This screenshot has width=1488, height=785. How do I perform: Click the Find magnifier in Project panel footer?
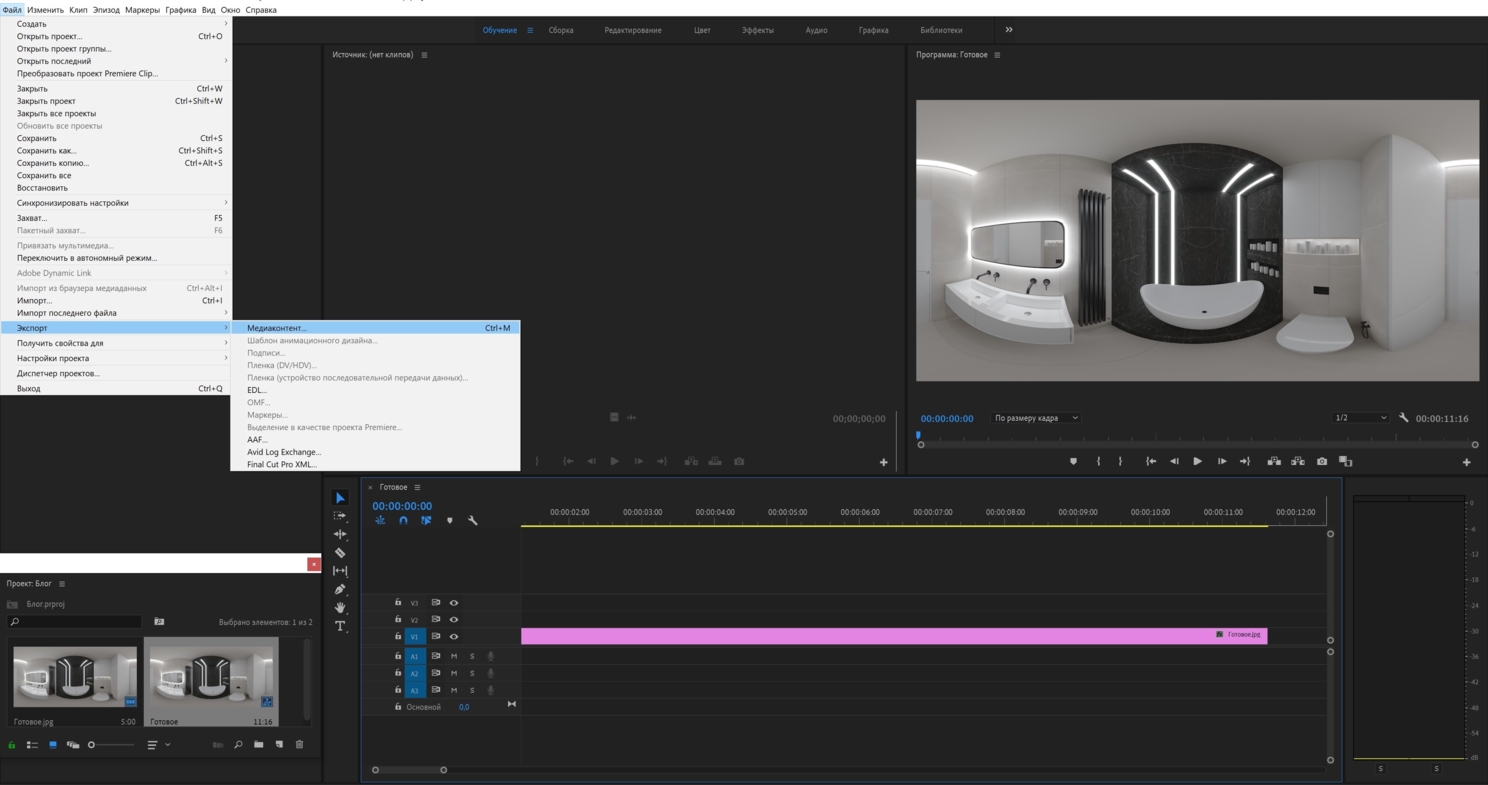click(x=238, y=744)
